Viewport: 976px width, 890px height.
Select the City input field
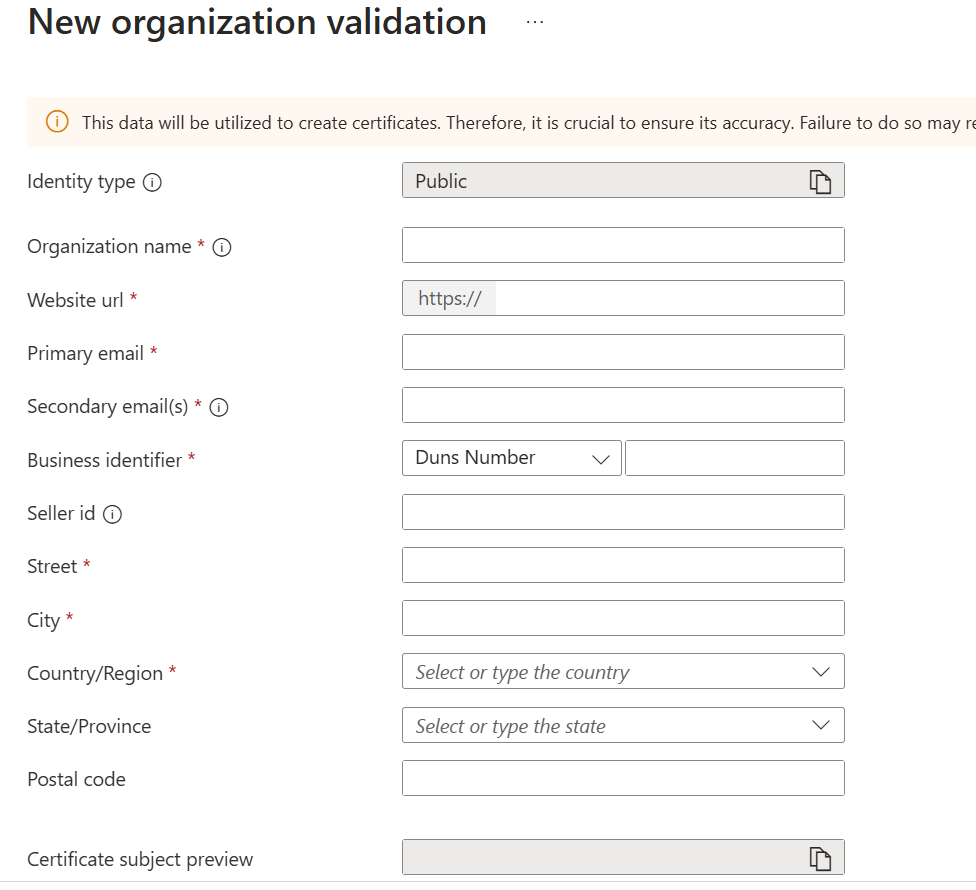tap(622, 618)
